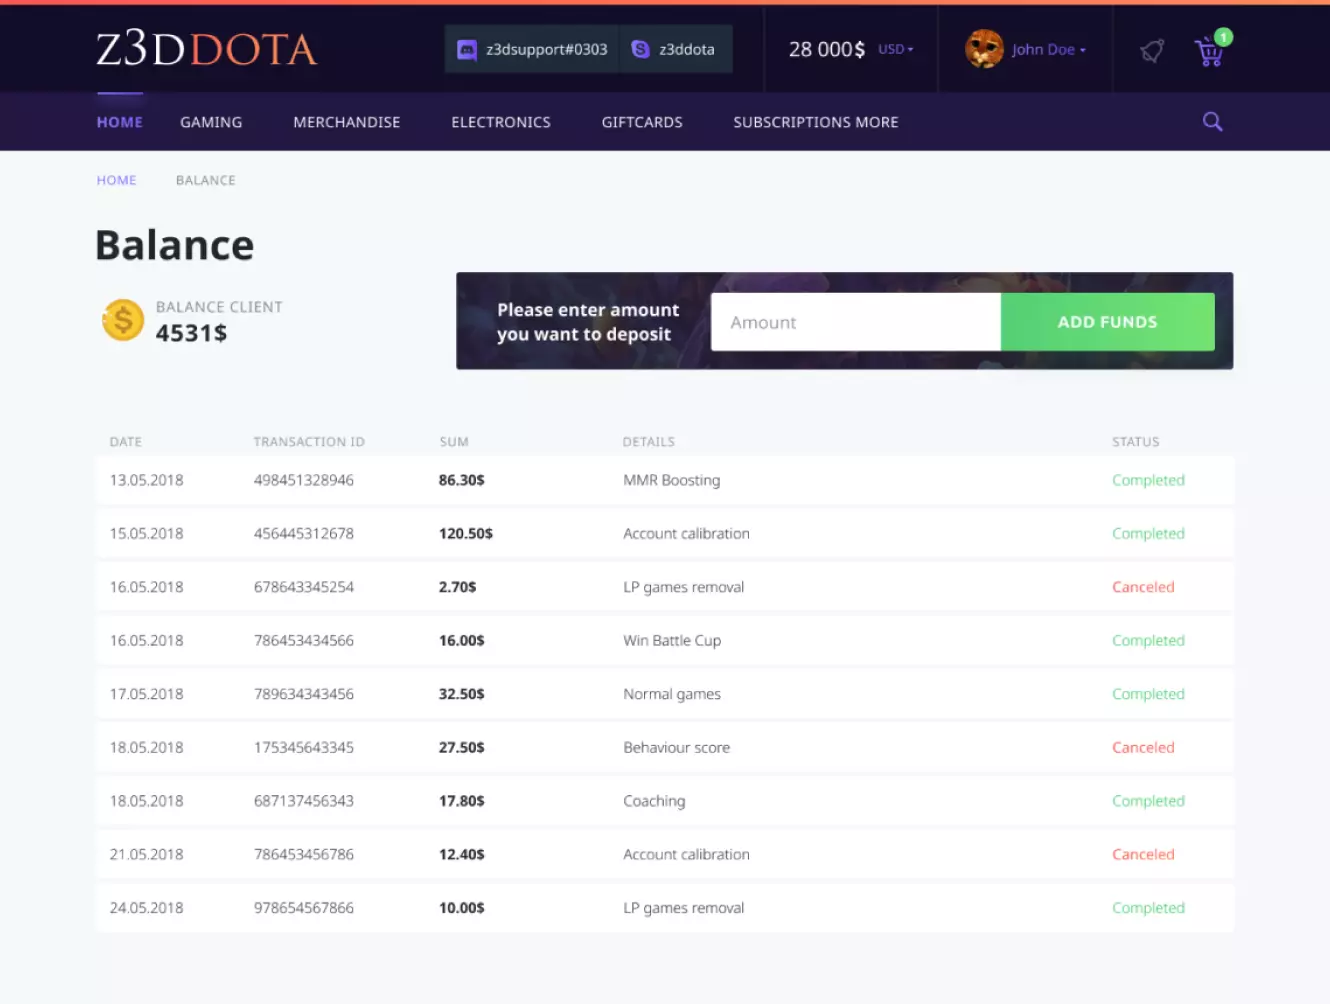Click the HOME breadcrumb link
The height and width of the screenshot is (1004, 1330).
116,180
